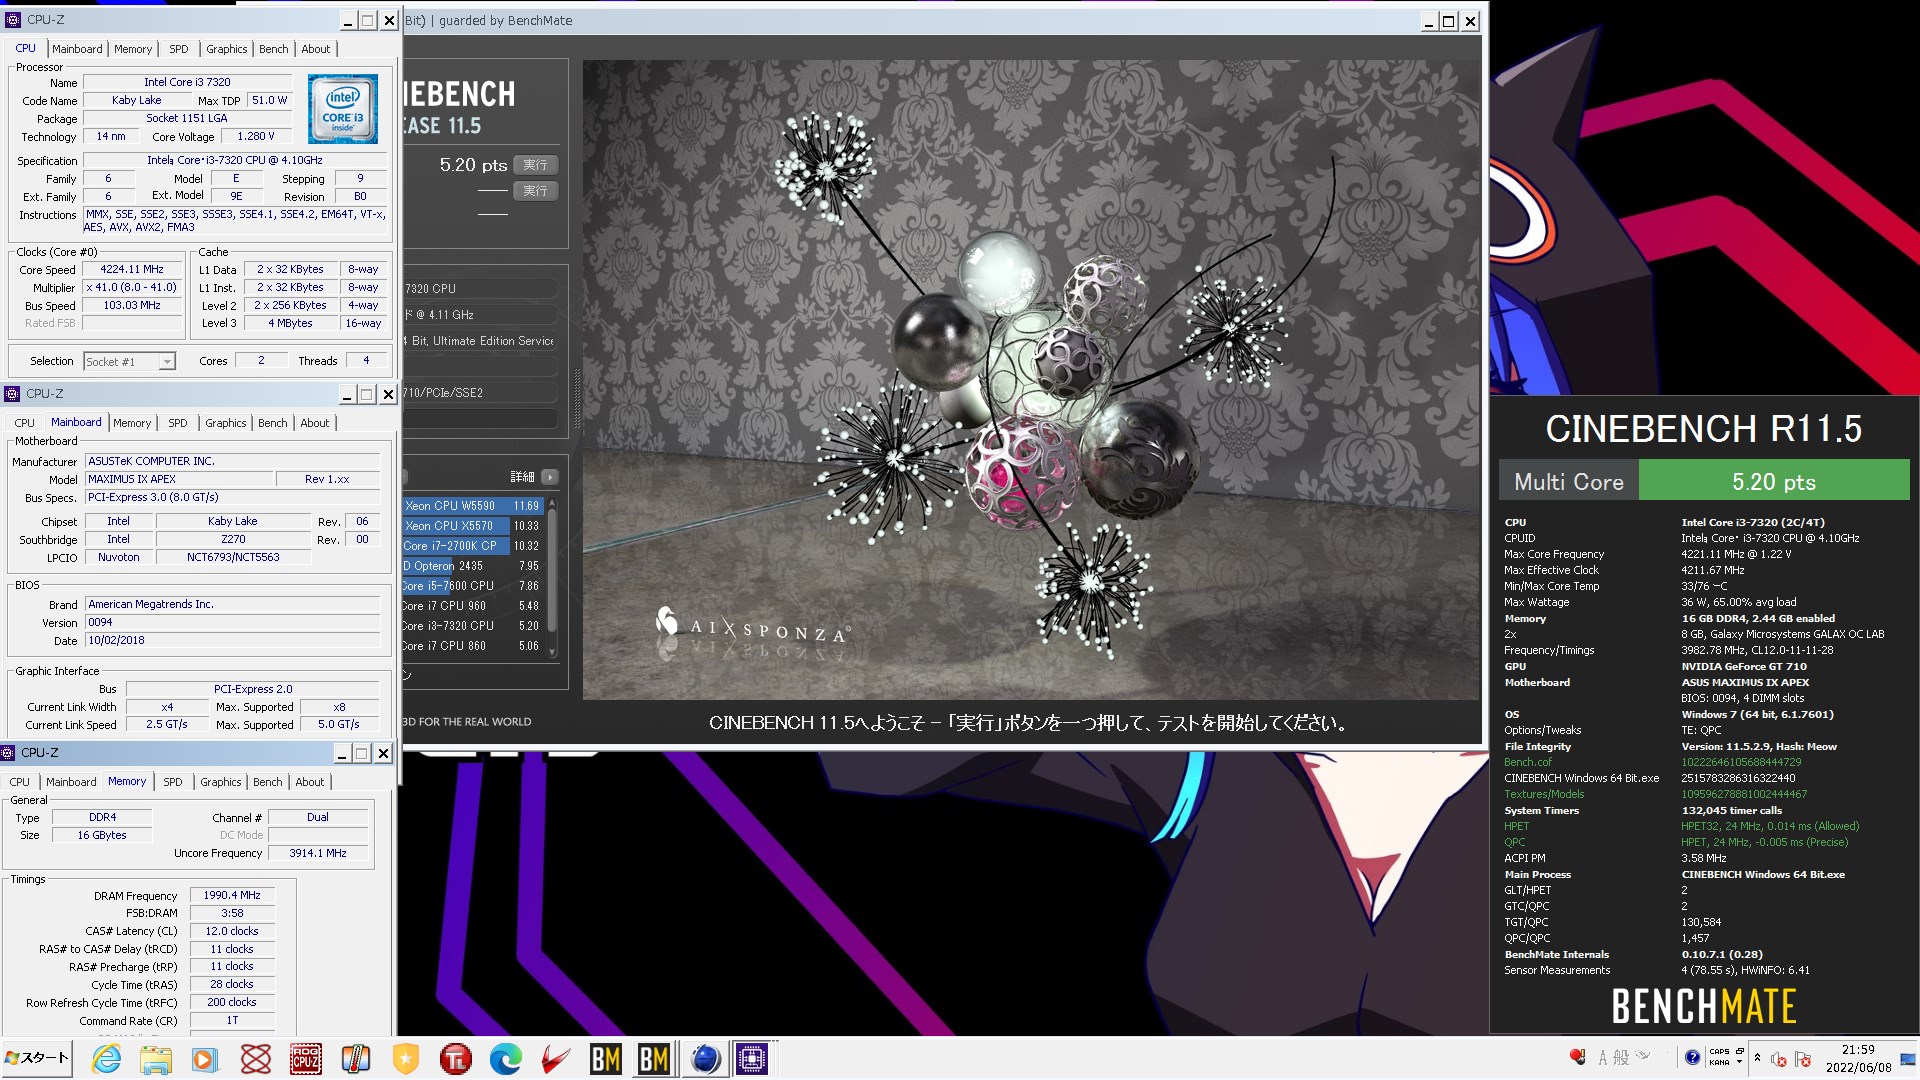Open the Memory tab in top CPU-Z window
The width and height of the screenshot is (1920, 1080).
point(133,49)
